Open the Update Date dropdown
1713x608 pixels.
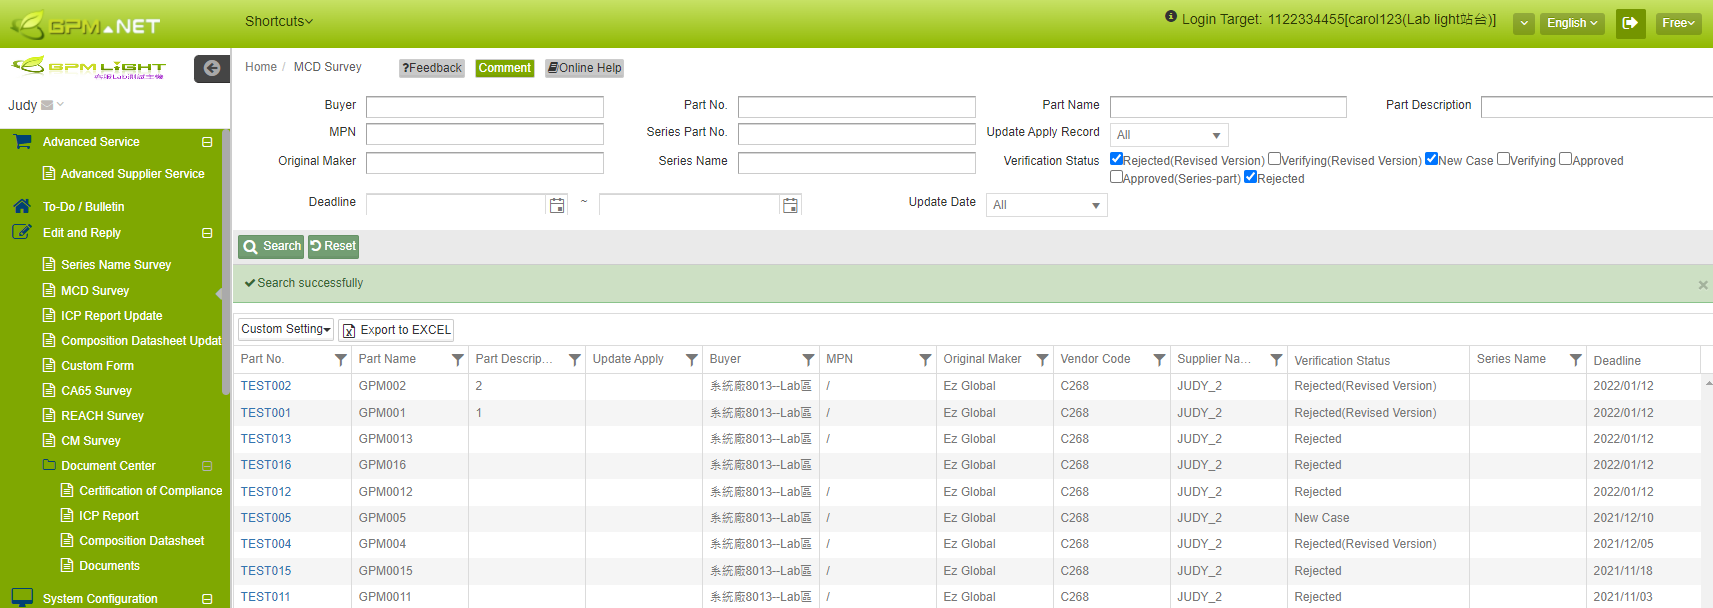[x=1046, y=205]
